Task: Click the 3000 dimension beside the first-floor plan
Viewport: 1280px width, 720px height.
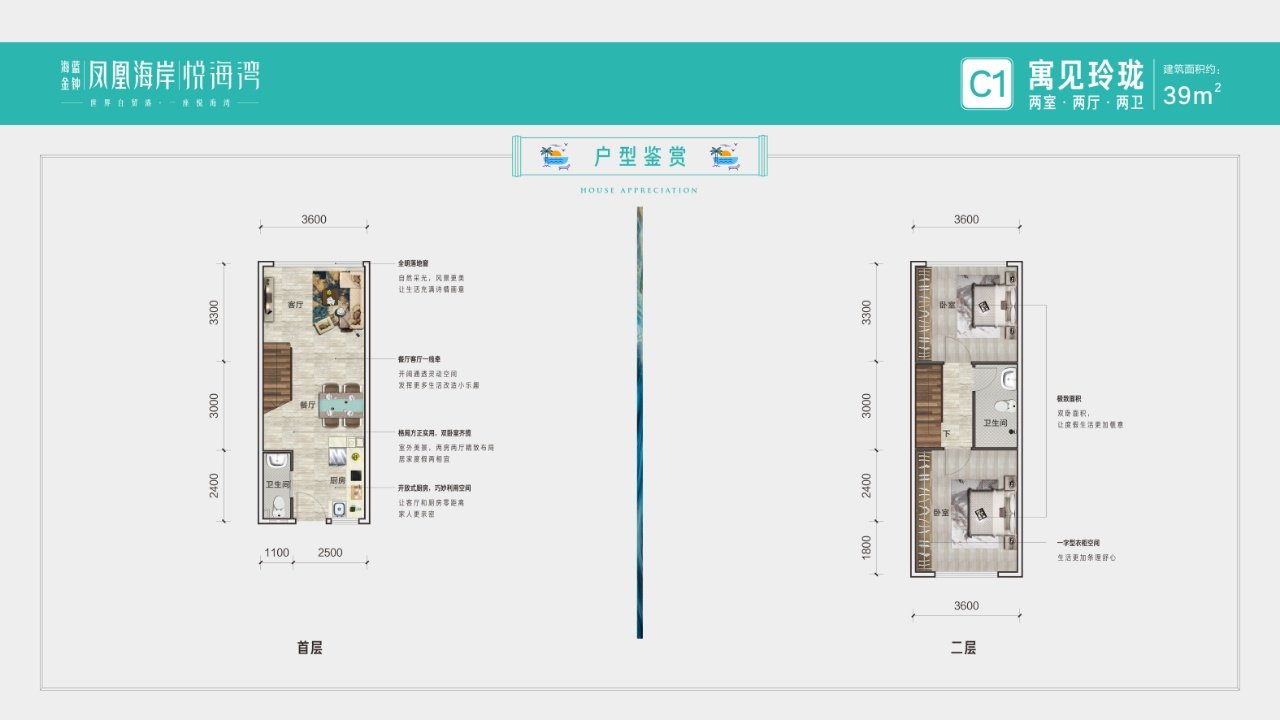Action: [215, 405]
